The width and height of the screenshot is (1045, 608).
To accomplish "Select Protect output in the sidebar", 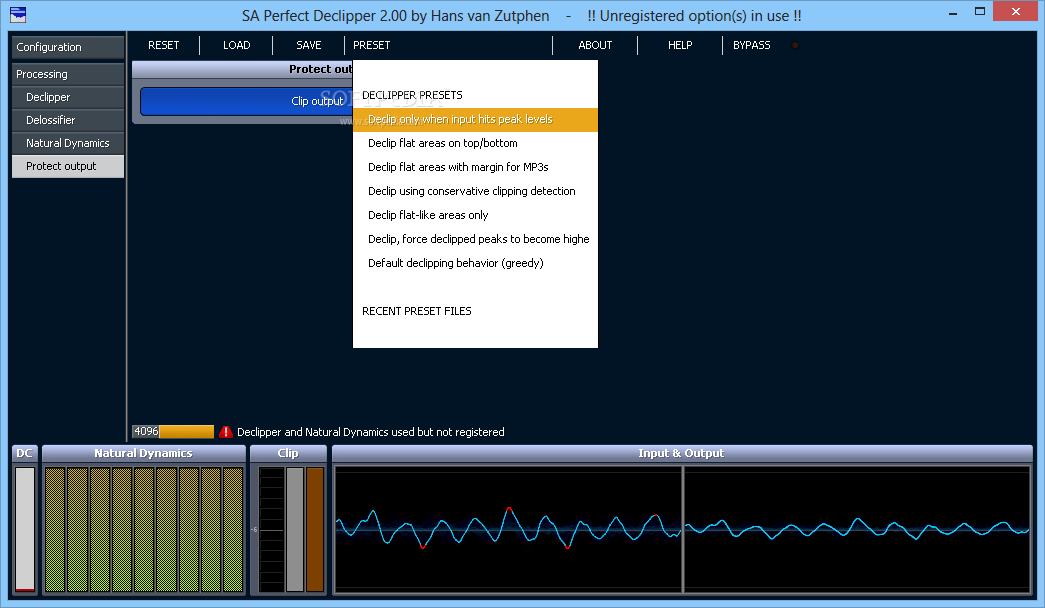I will [x=68, y=166].
